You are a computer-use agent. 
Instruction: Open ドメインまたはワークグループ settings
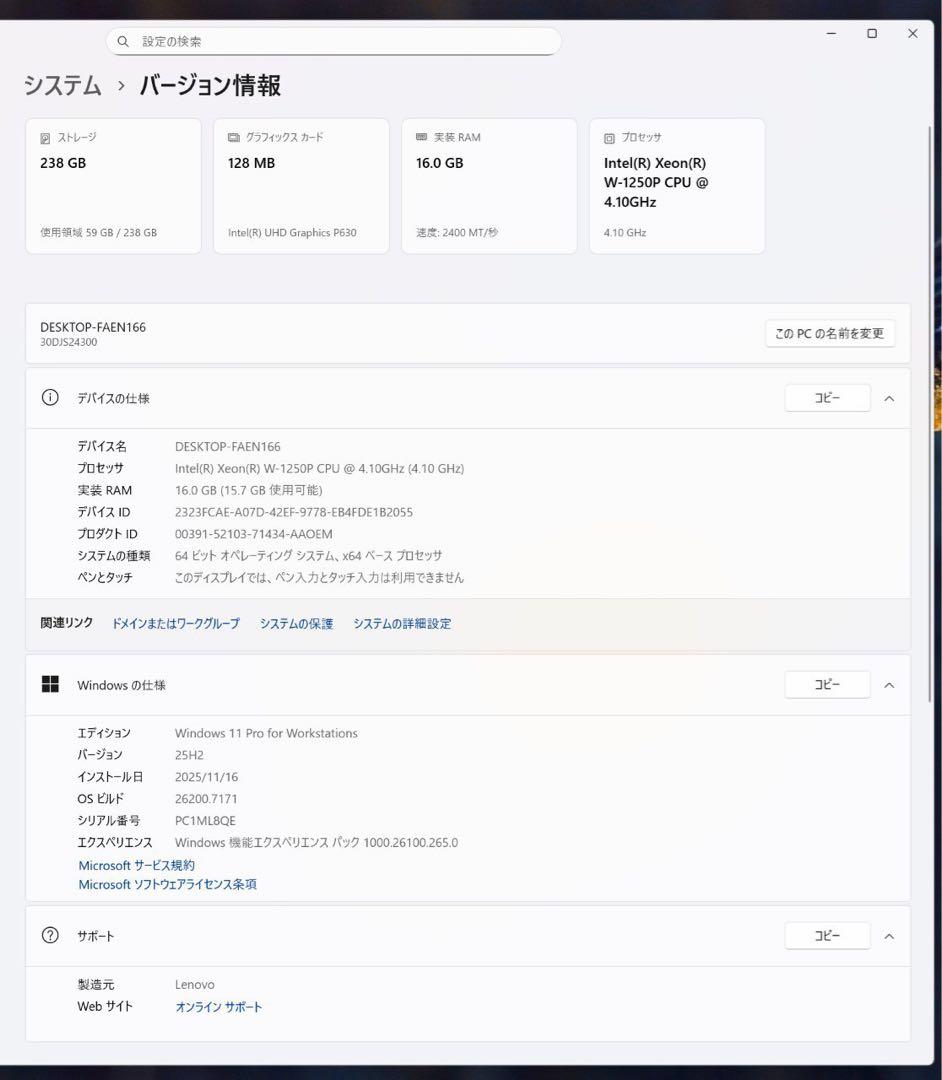(175, 623)
